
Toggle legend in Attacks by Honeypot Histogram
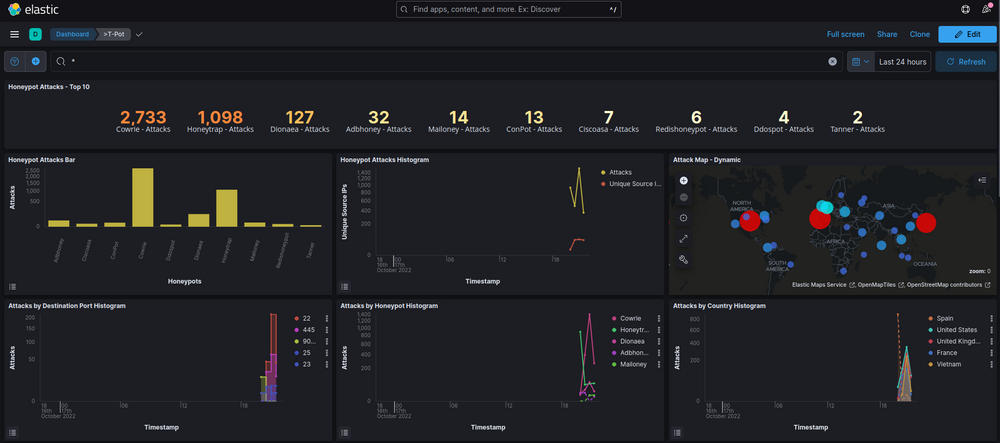coord(345,432)
